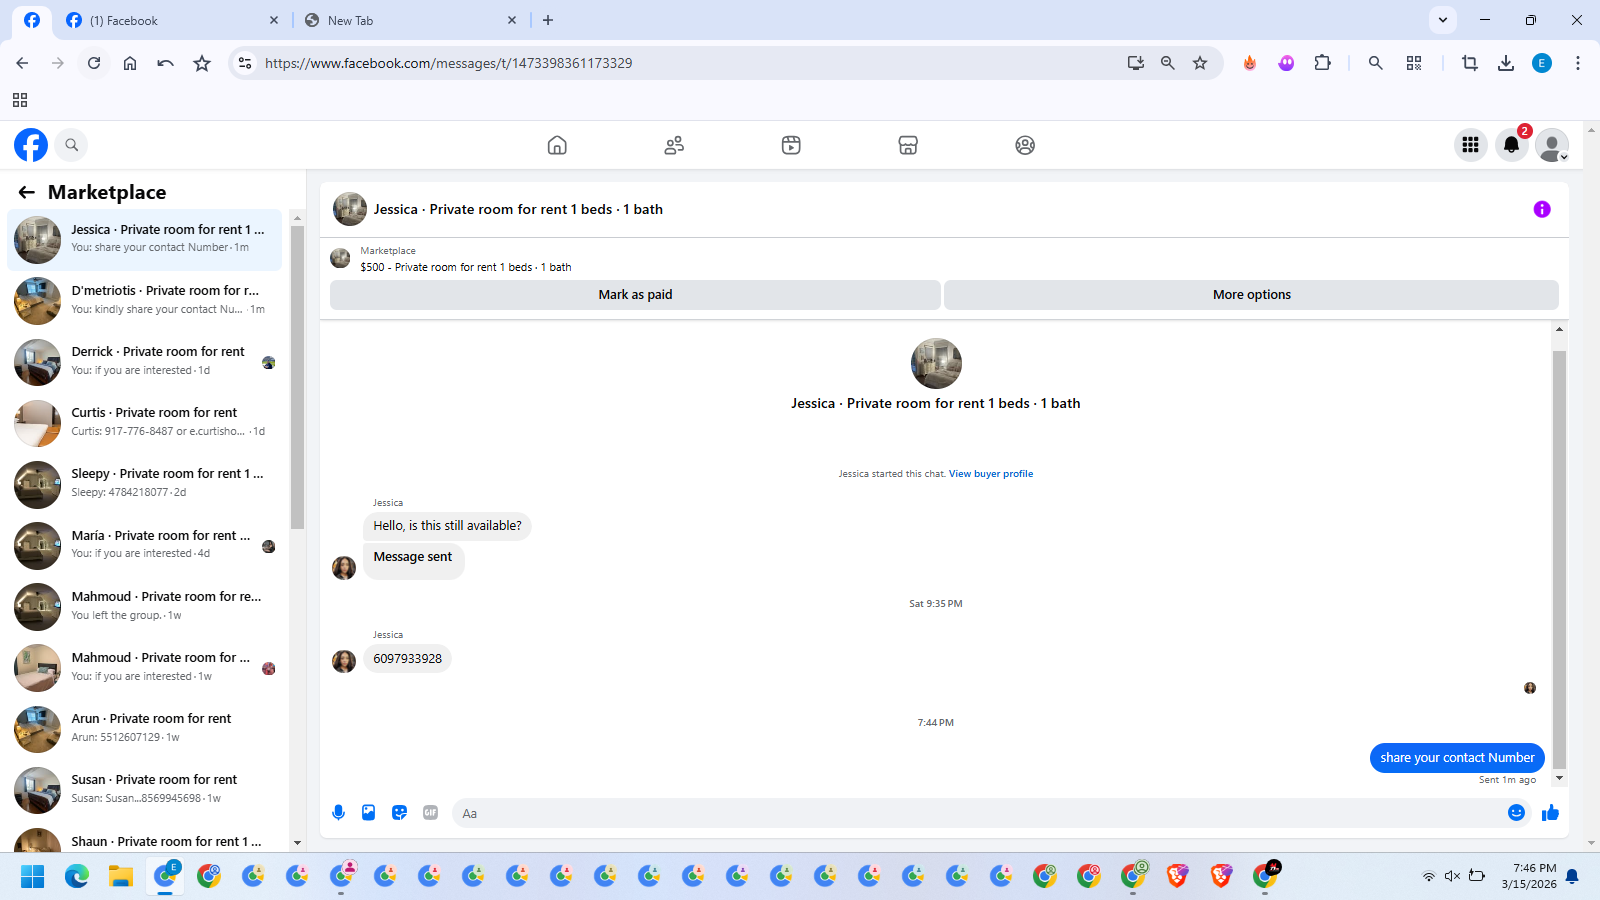Open Facebook menu grid icon
The image size is (1600, 900).
click(x=1470, y=145)
